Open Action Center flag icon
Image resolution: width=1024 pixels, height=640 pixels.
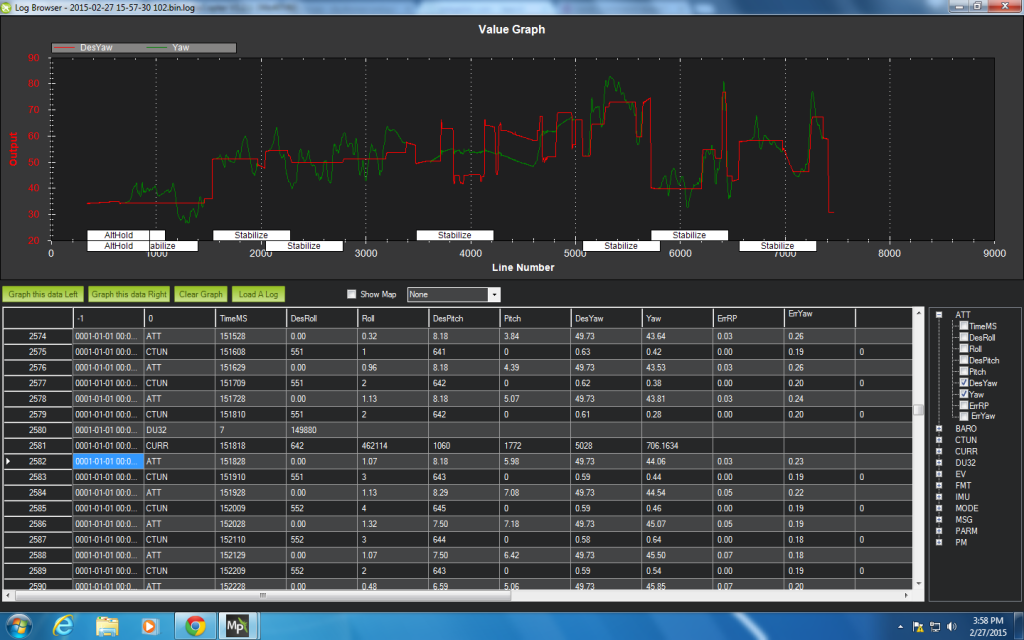pyautogui.click(x=917, y=627)
